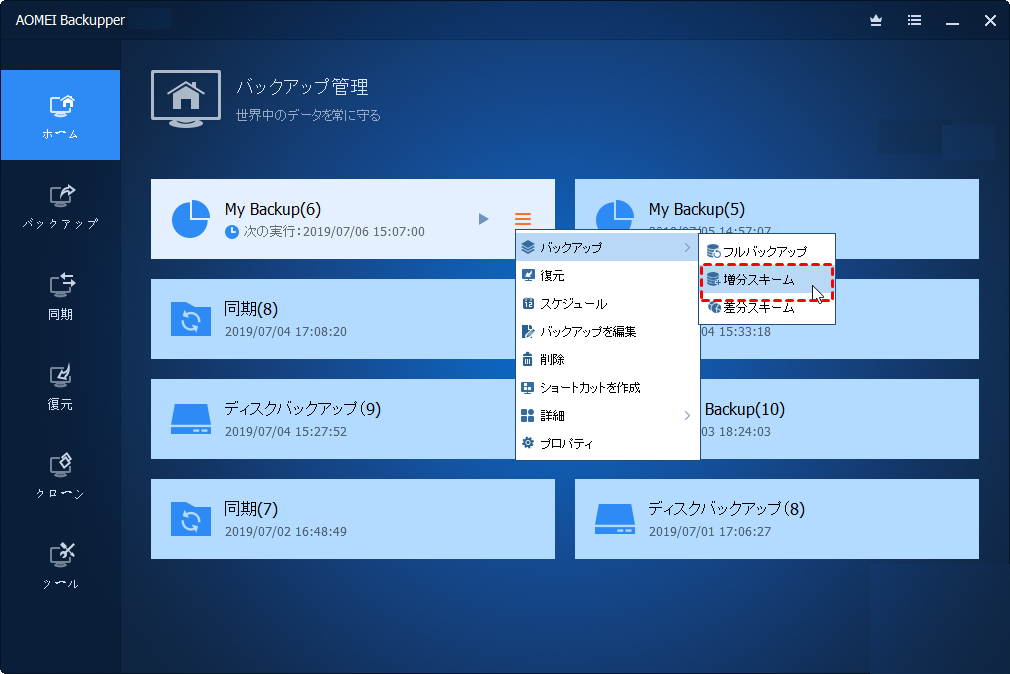This screenshot has width=1010, height=674.
Task: Click the 世界中のデータを常に守る subtitle
Action: click(308, 115)
